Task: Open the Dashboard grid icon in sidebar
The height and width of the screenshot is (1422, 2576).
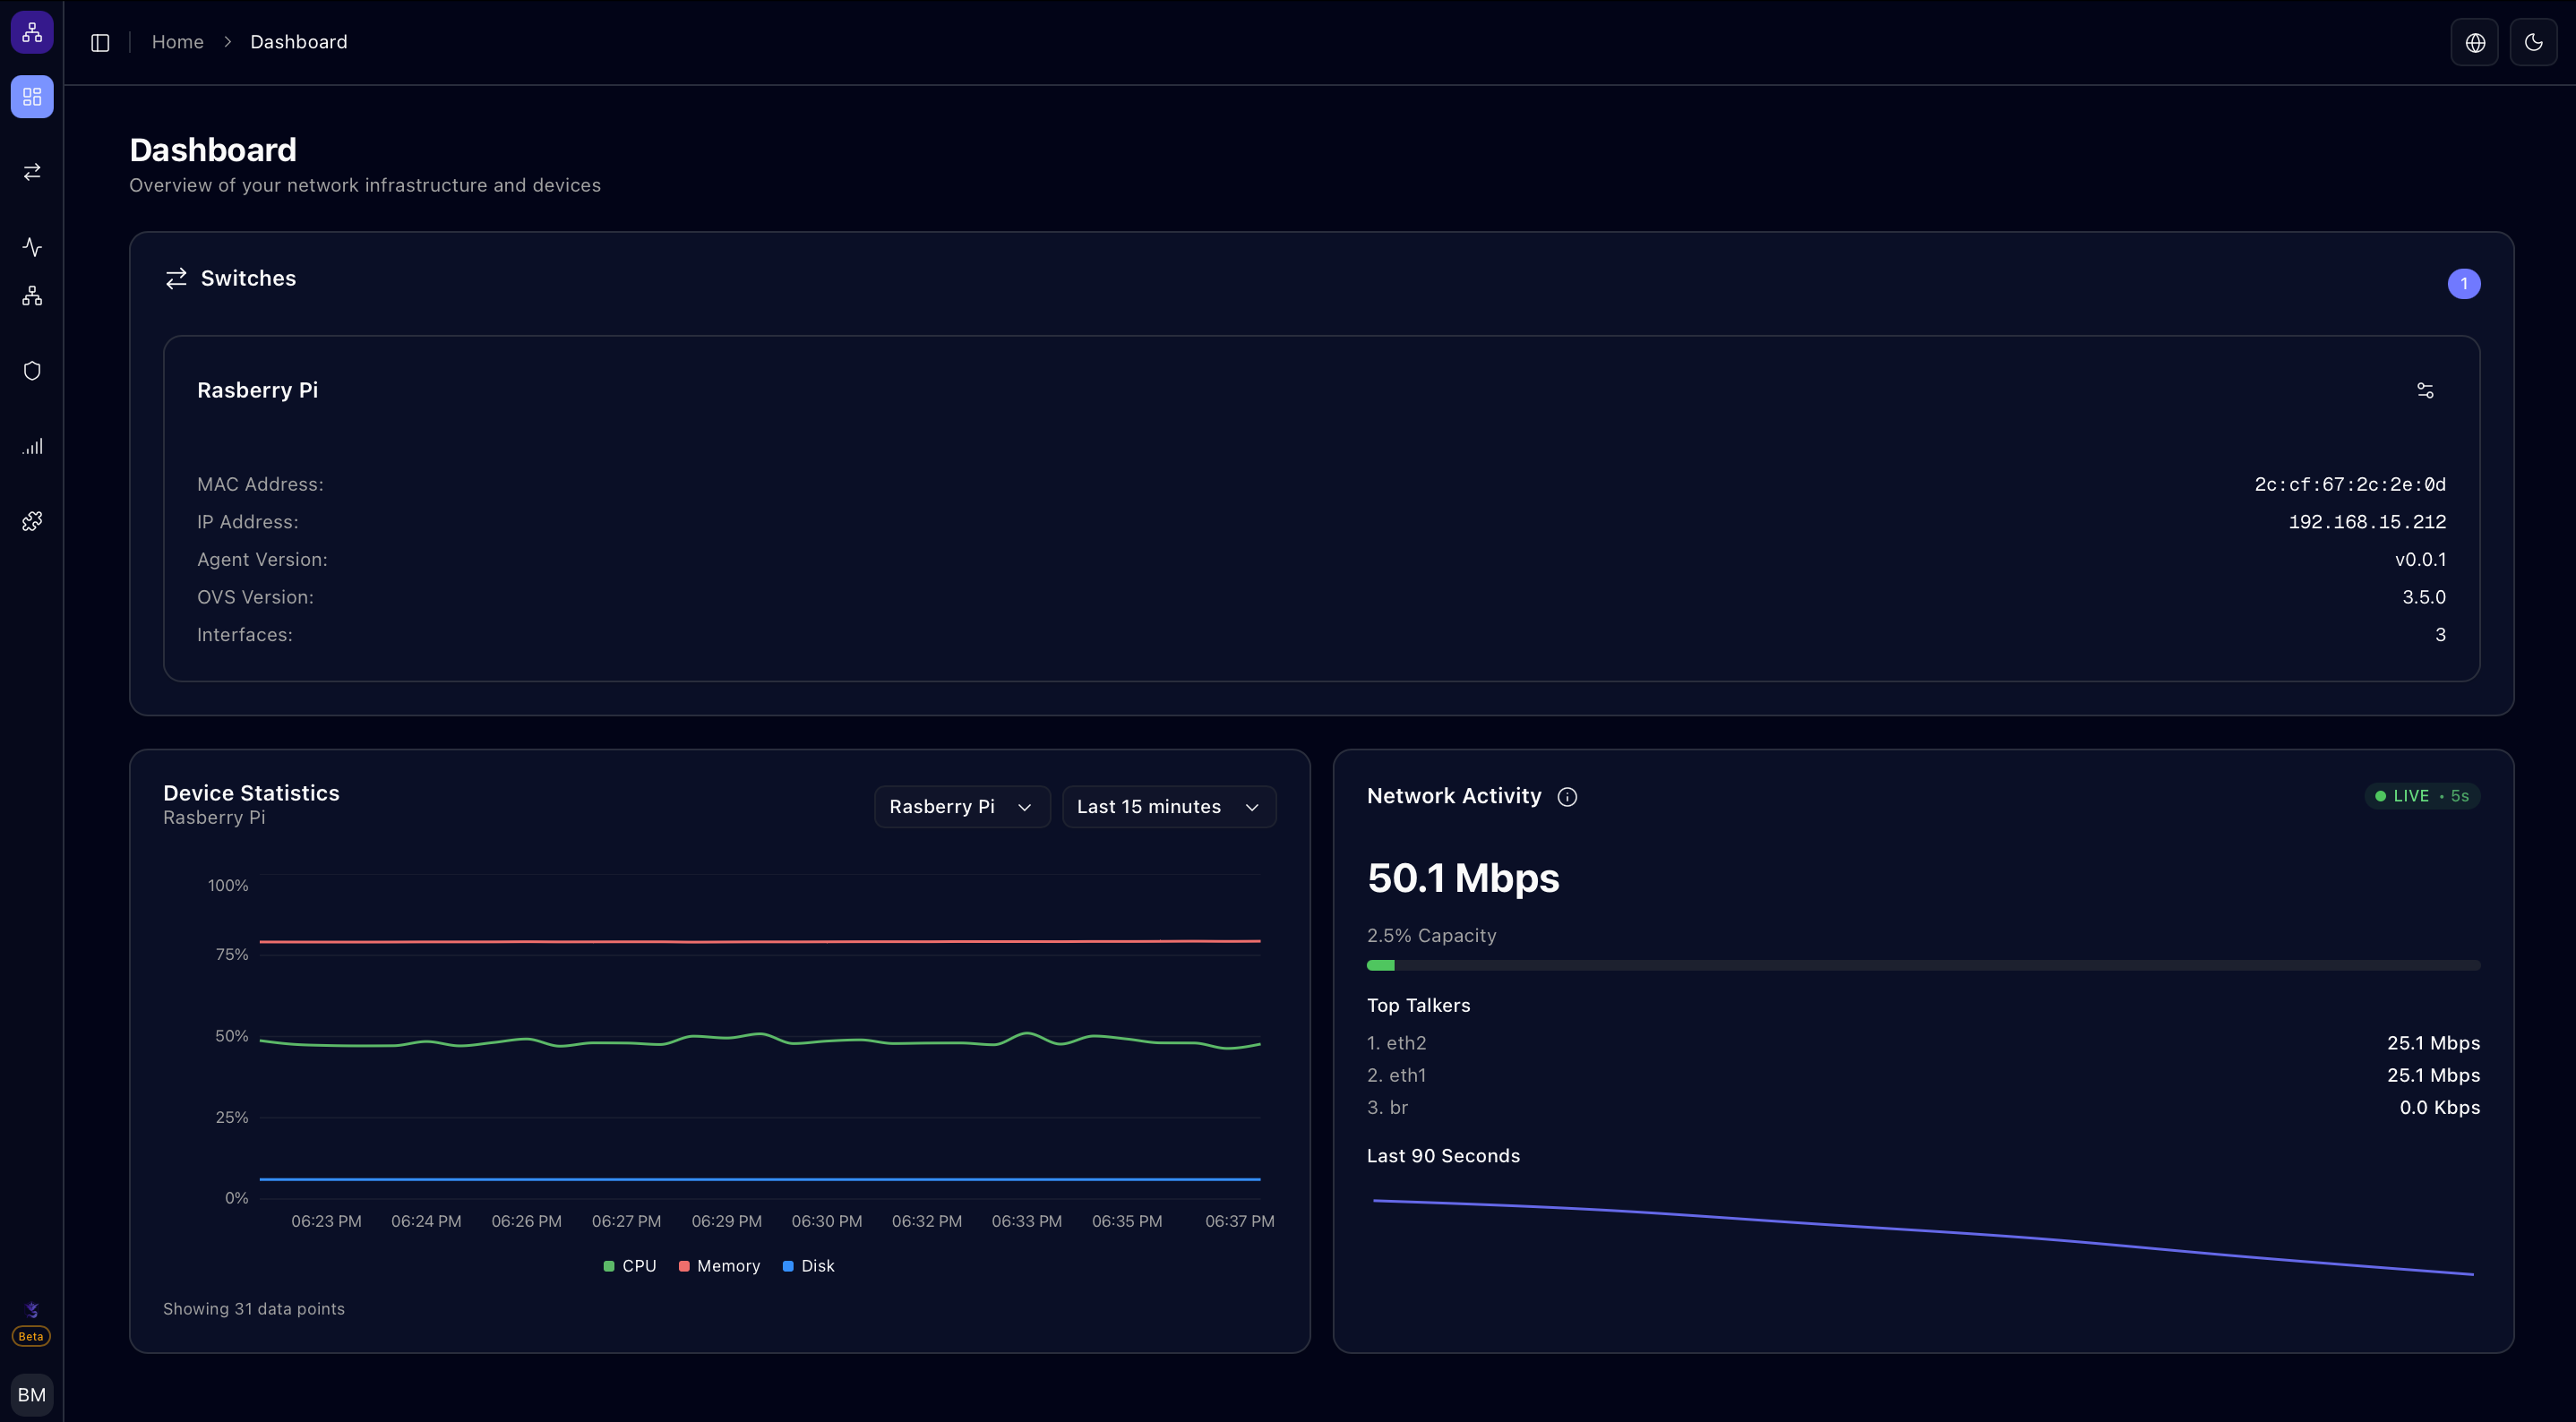Action: click(31, 96)
